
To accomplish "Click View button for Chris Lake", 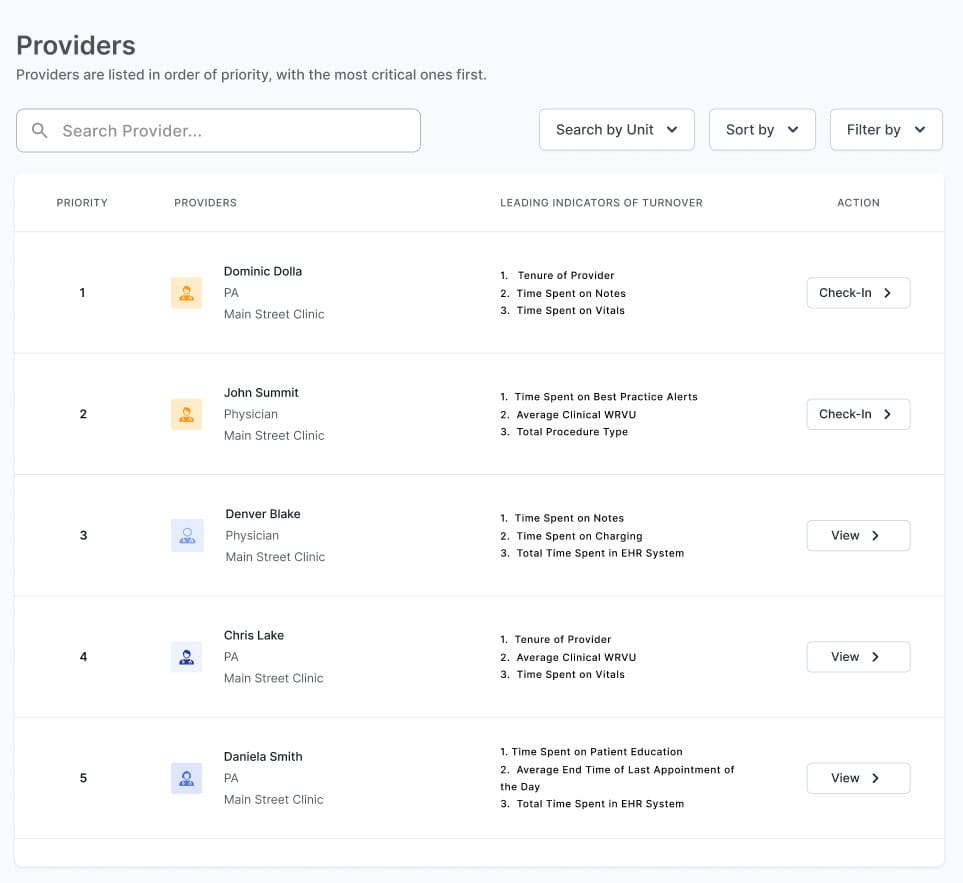I will point(857,657).
